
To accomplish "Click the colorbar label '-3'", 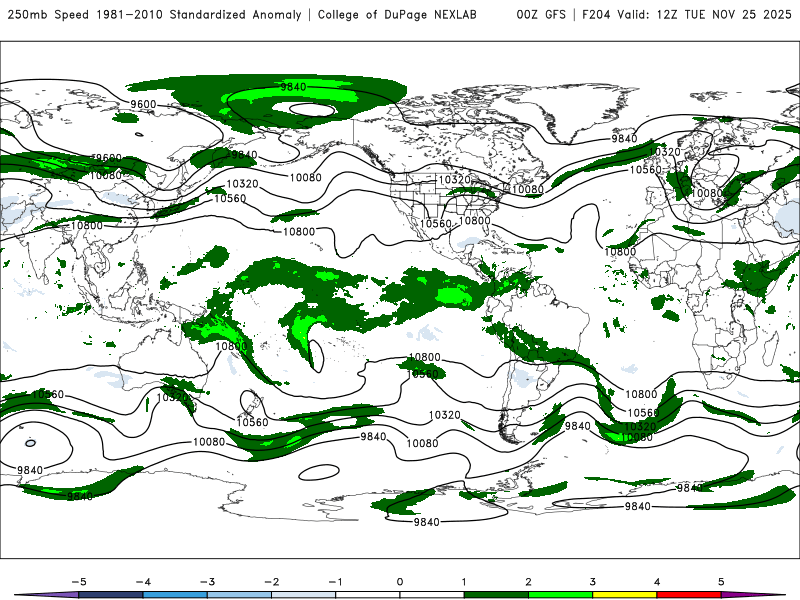I will (207, 582).
